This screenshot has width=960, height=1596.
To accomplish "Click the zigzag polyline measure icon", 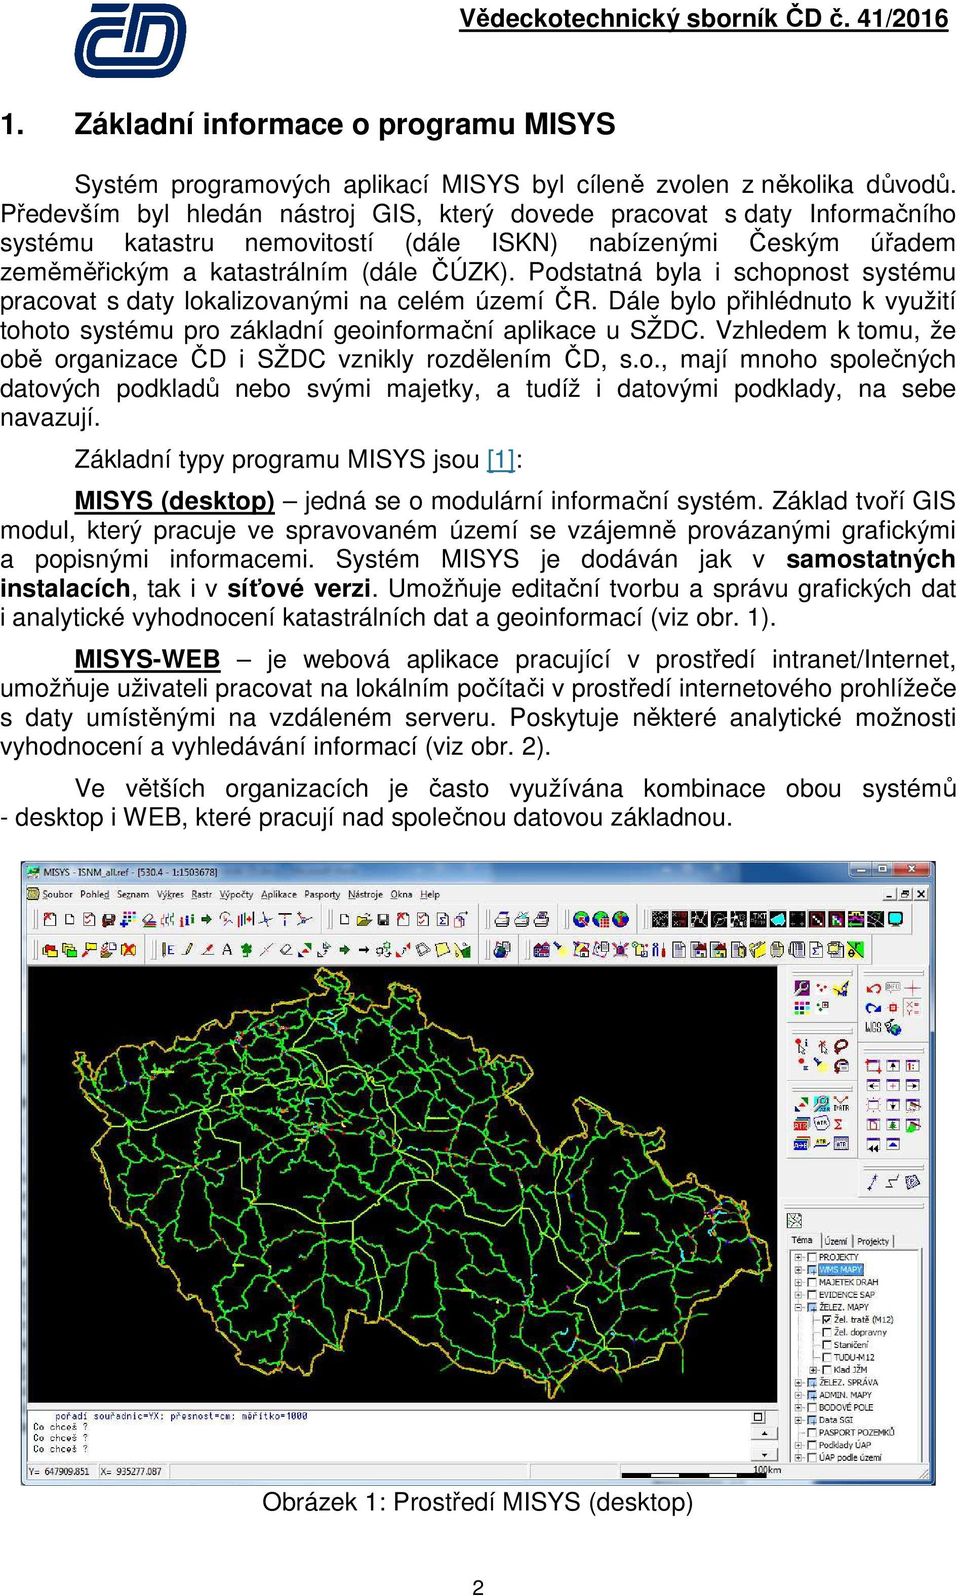I will (892, 1182).
